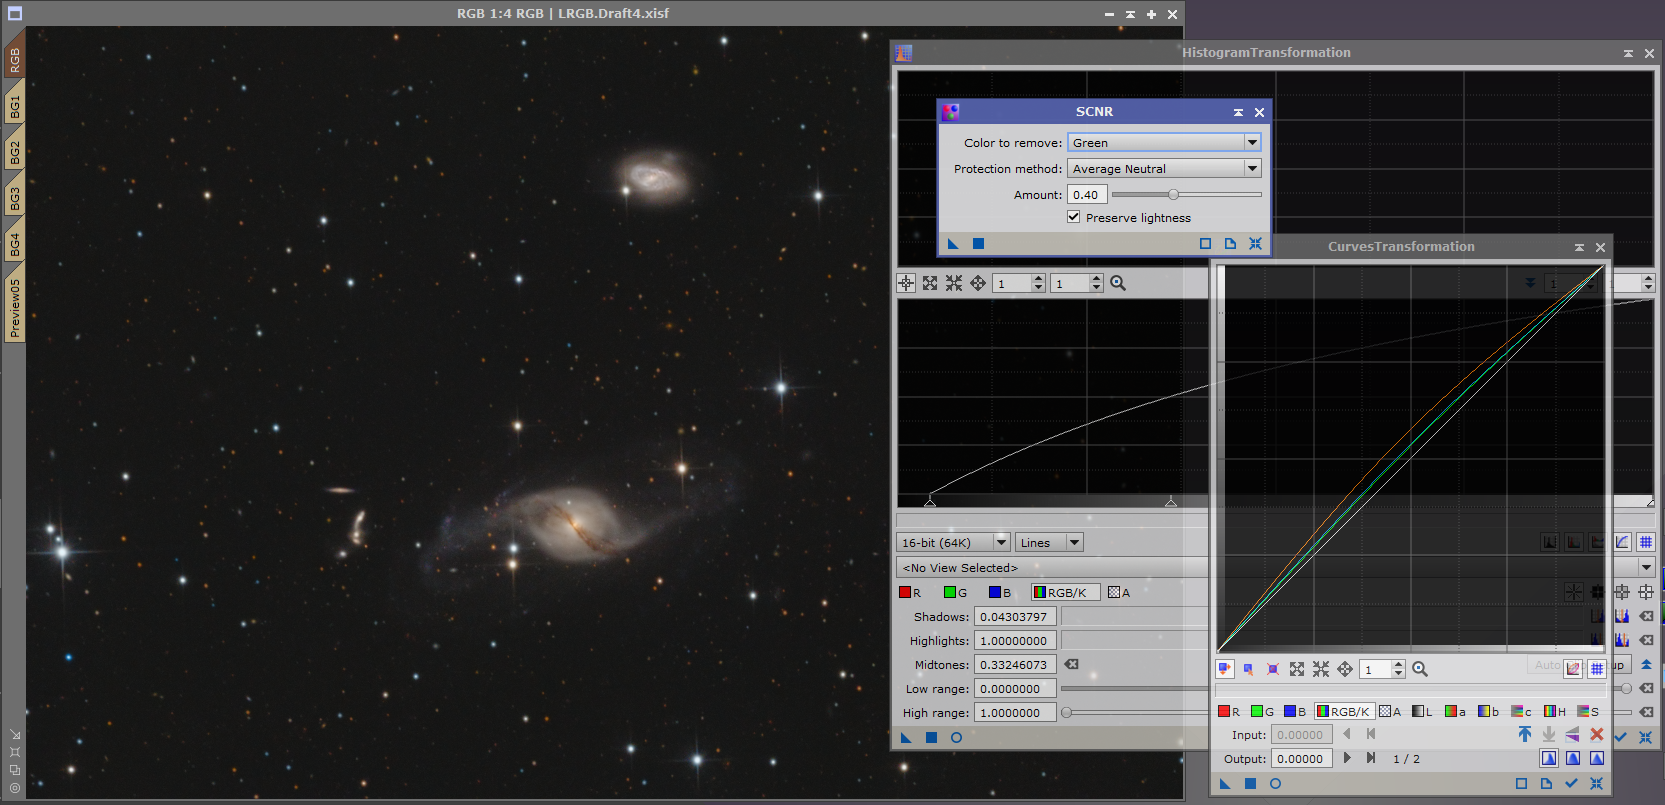The width and height of the screenshot is (1665, 805).
Task: Select edit point mode in CurvesTransformation
Action: [1225, 669]
